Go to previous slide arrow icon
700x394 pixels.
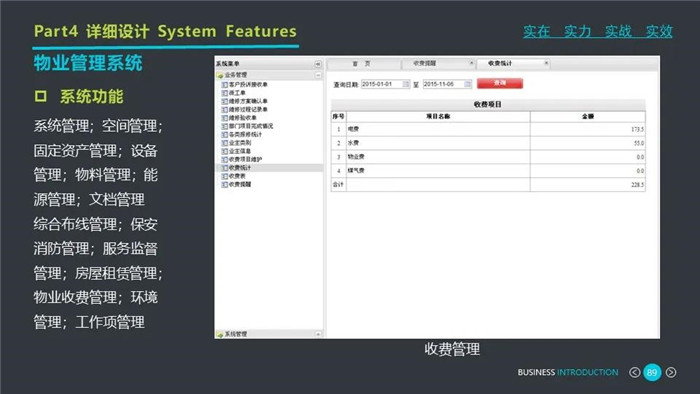(x=634, y=372)
